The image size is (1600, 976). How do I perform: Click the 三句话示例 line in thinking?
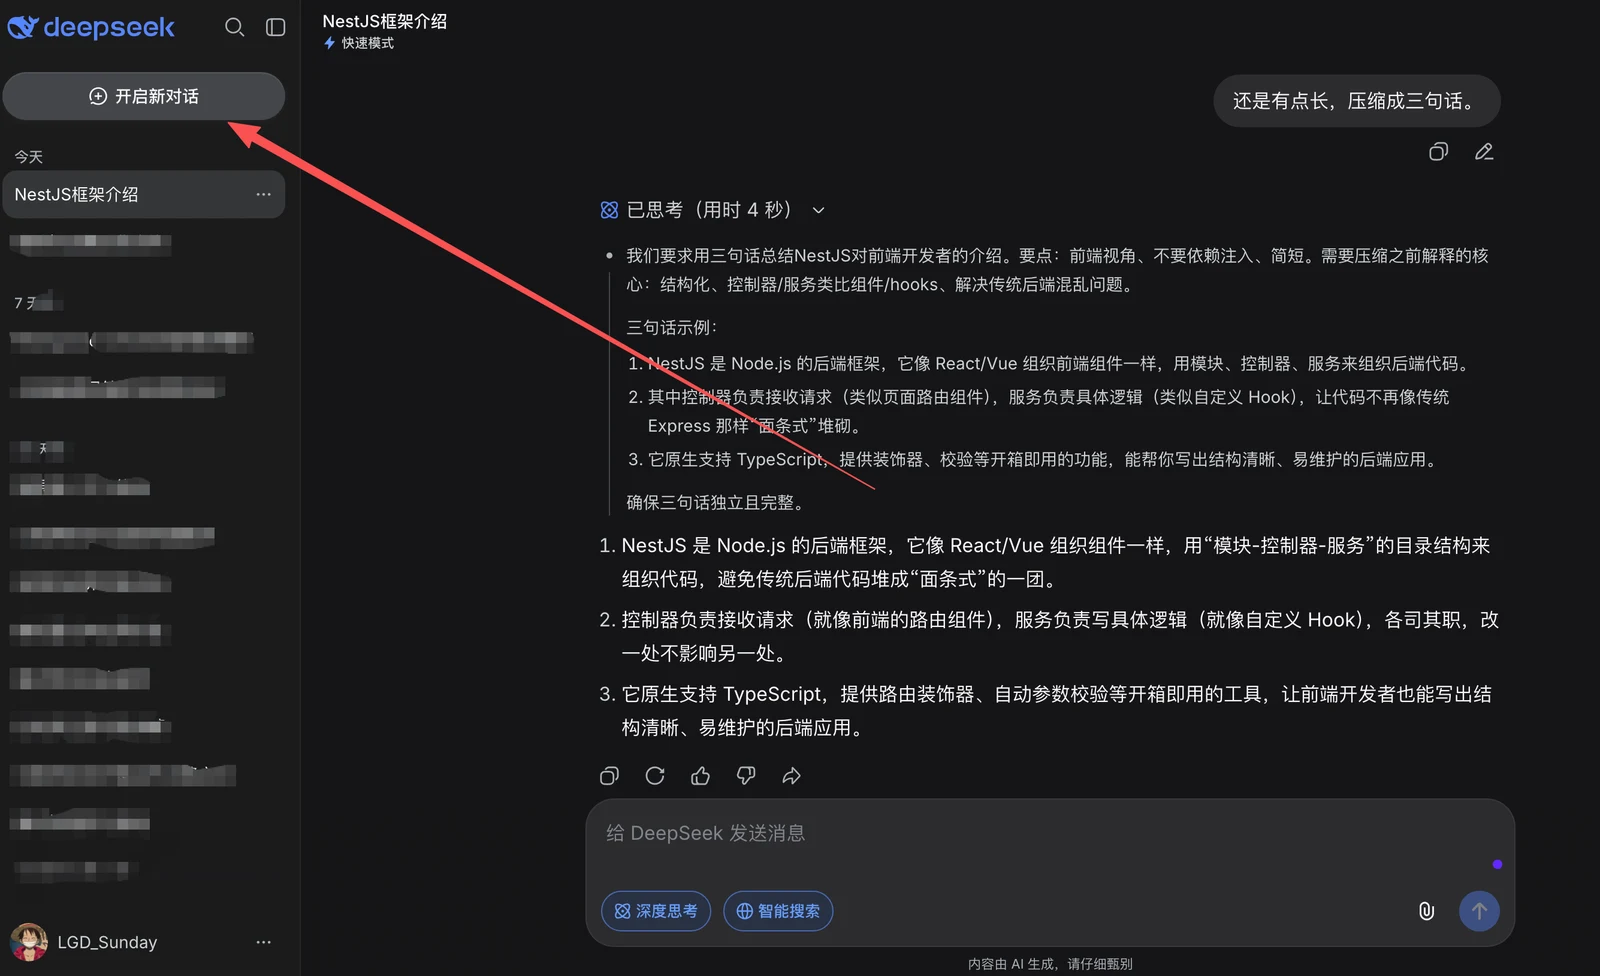[x=672, y=327]
